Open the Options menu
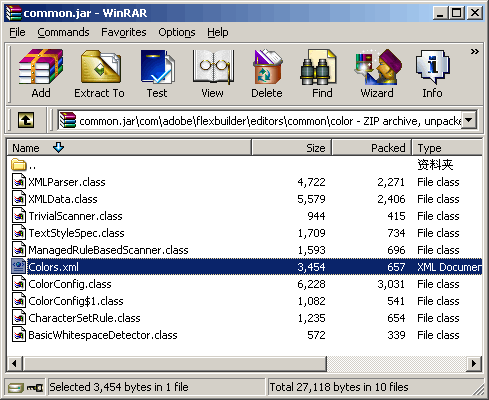This screenshot has height=400, width=489. coord(177,32)
